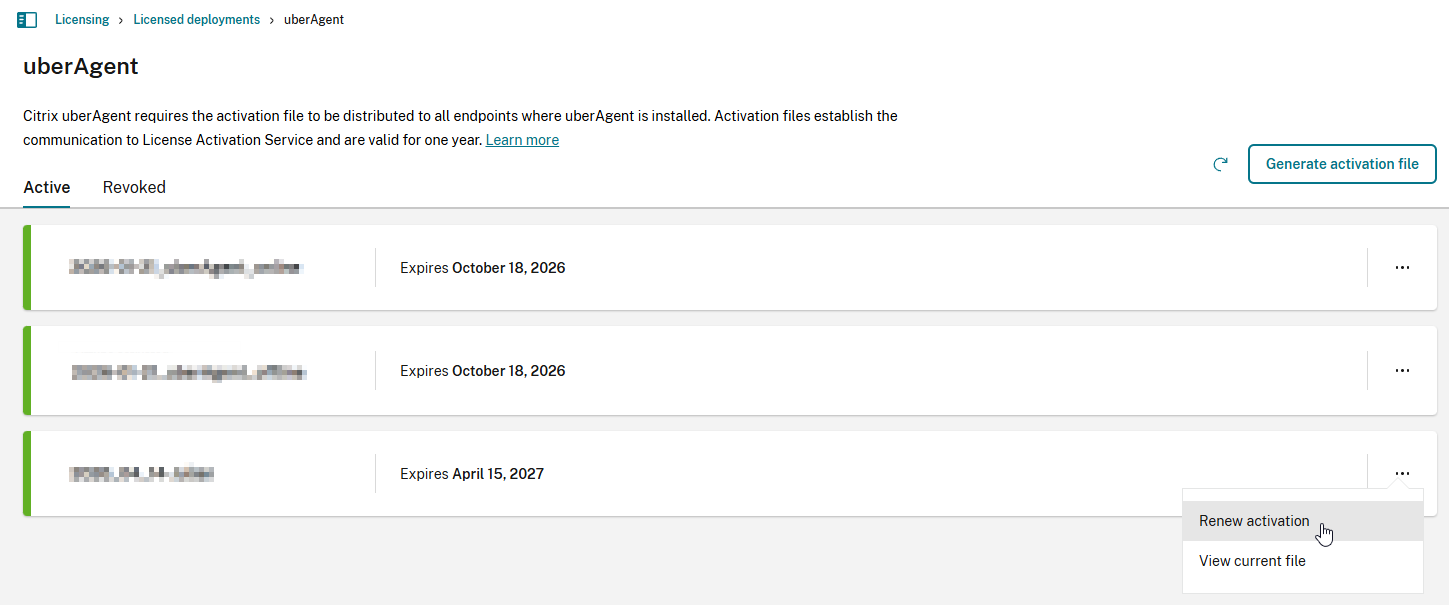Viewport: 1449px width, 605px height.
Task: Click the refresh icon beside Generate button
Action: pos(1220,164)
